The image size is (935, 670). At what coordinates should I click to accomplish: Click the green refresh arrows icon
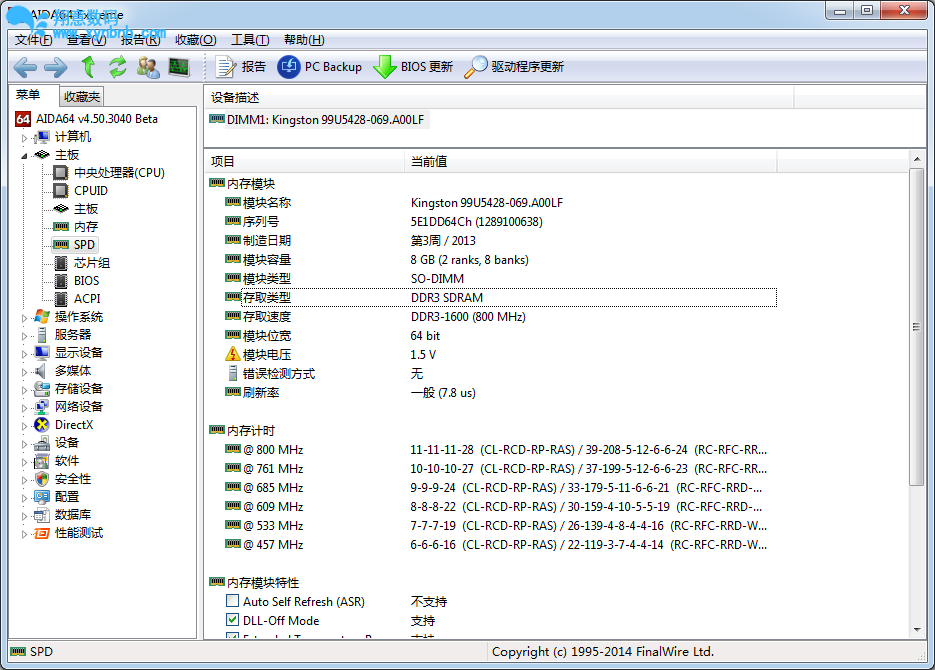[117, 67]
